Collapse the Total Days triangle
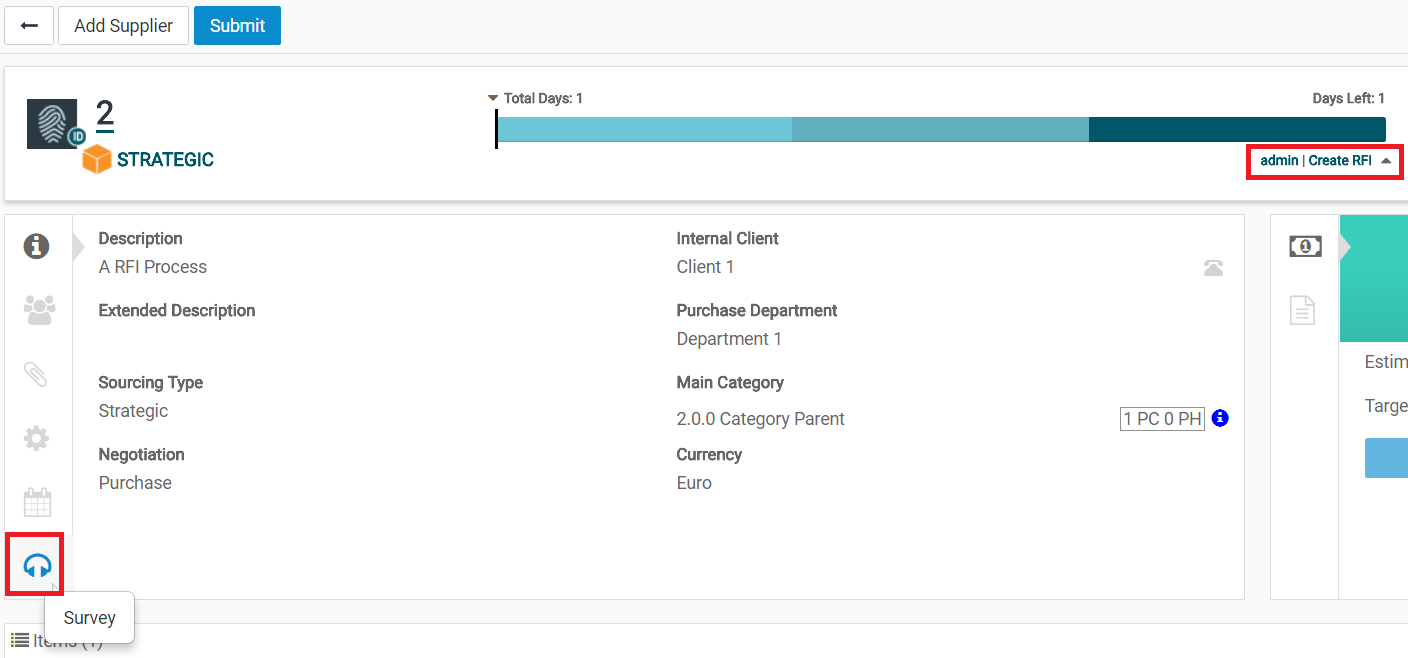 pyautogui.click(x=492, y=98)
